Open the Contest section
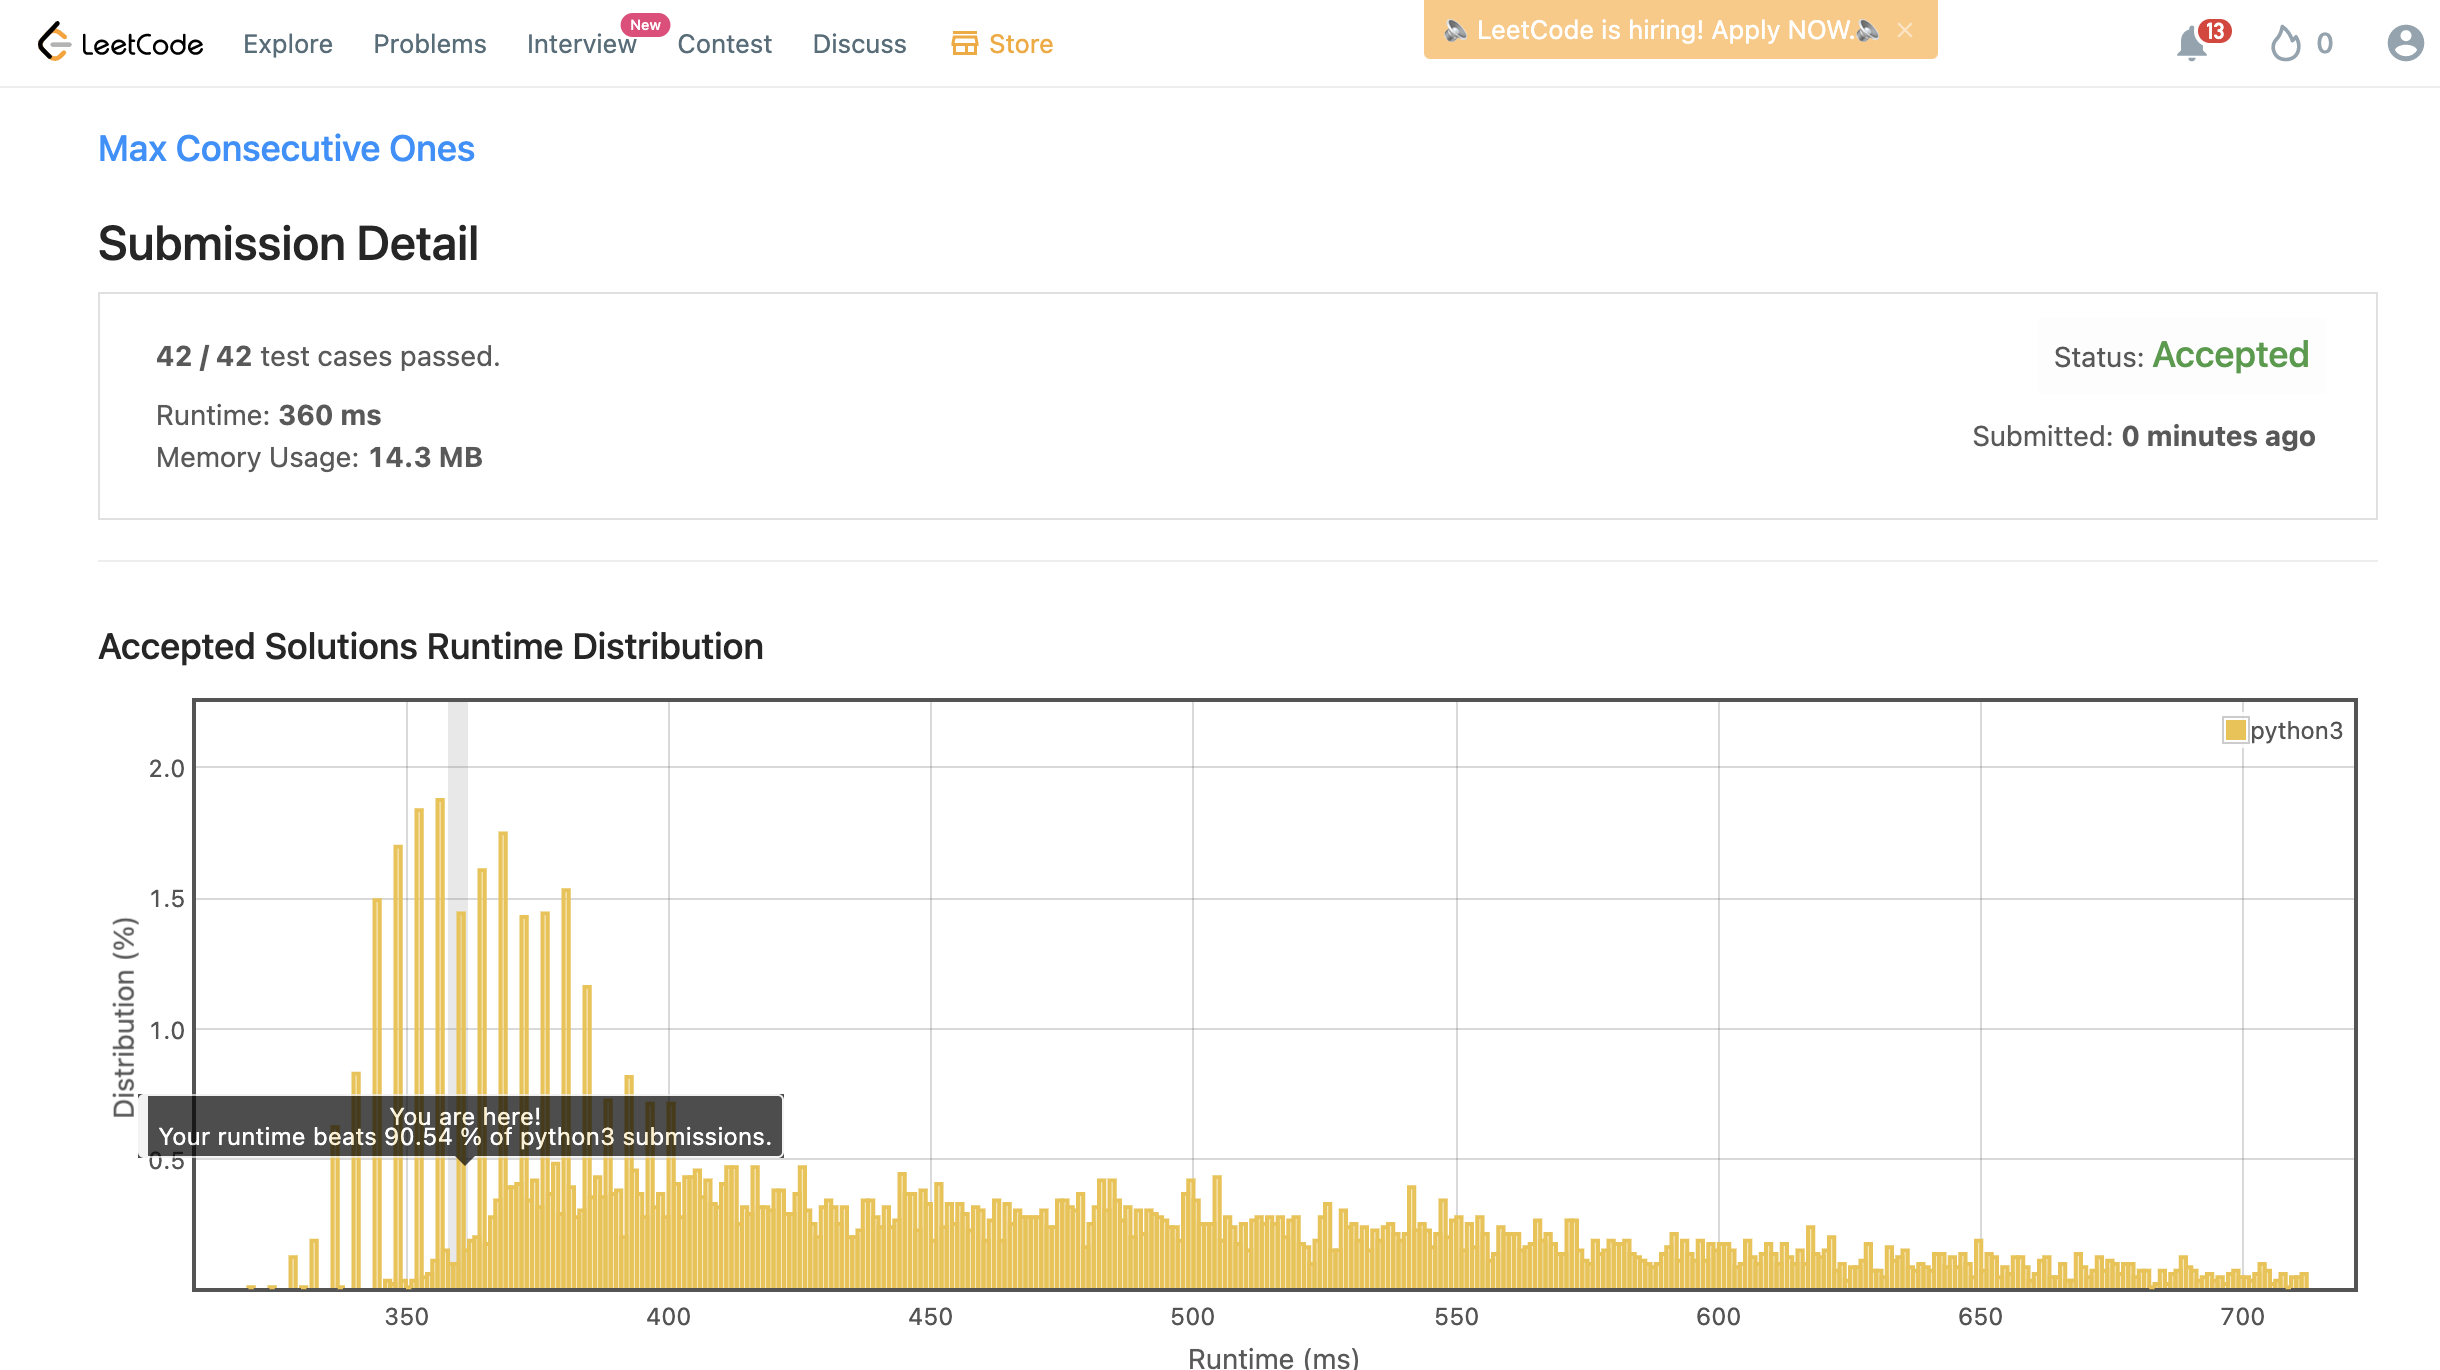Viewport: 2440px width, 1370px height. coord(724,44)
